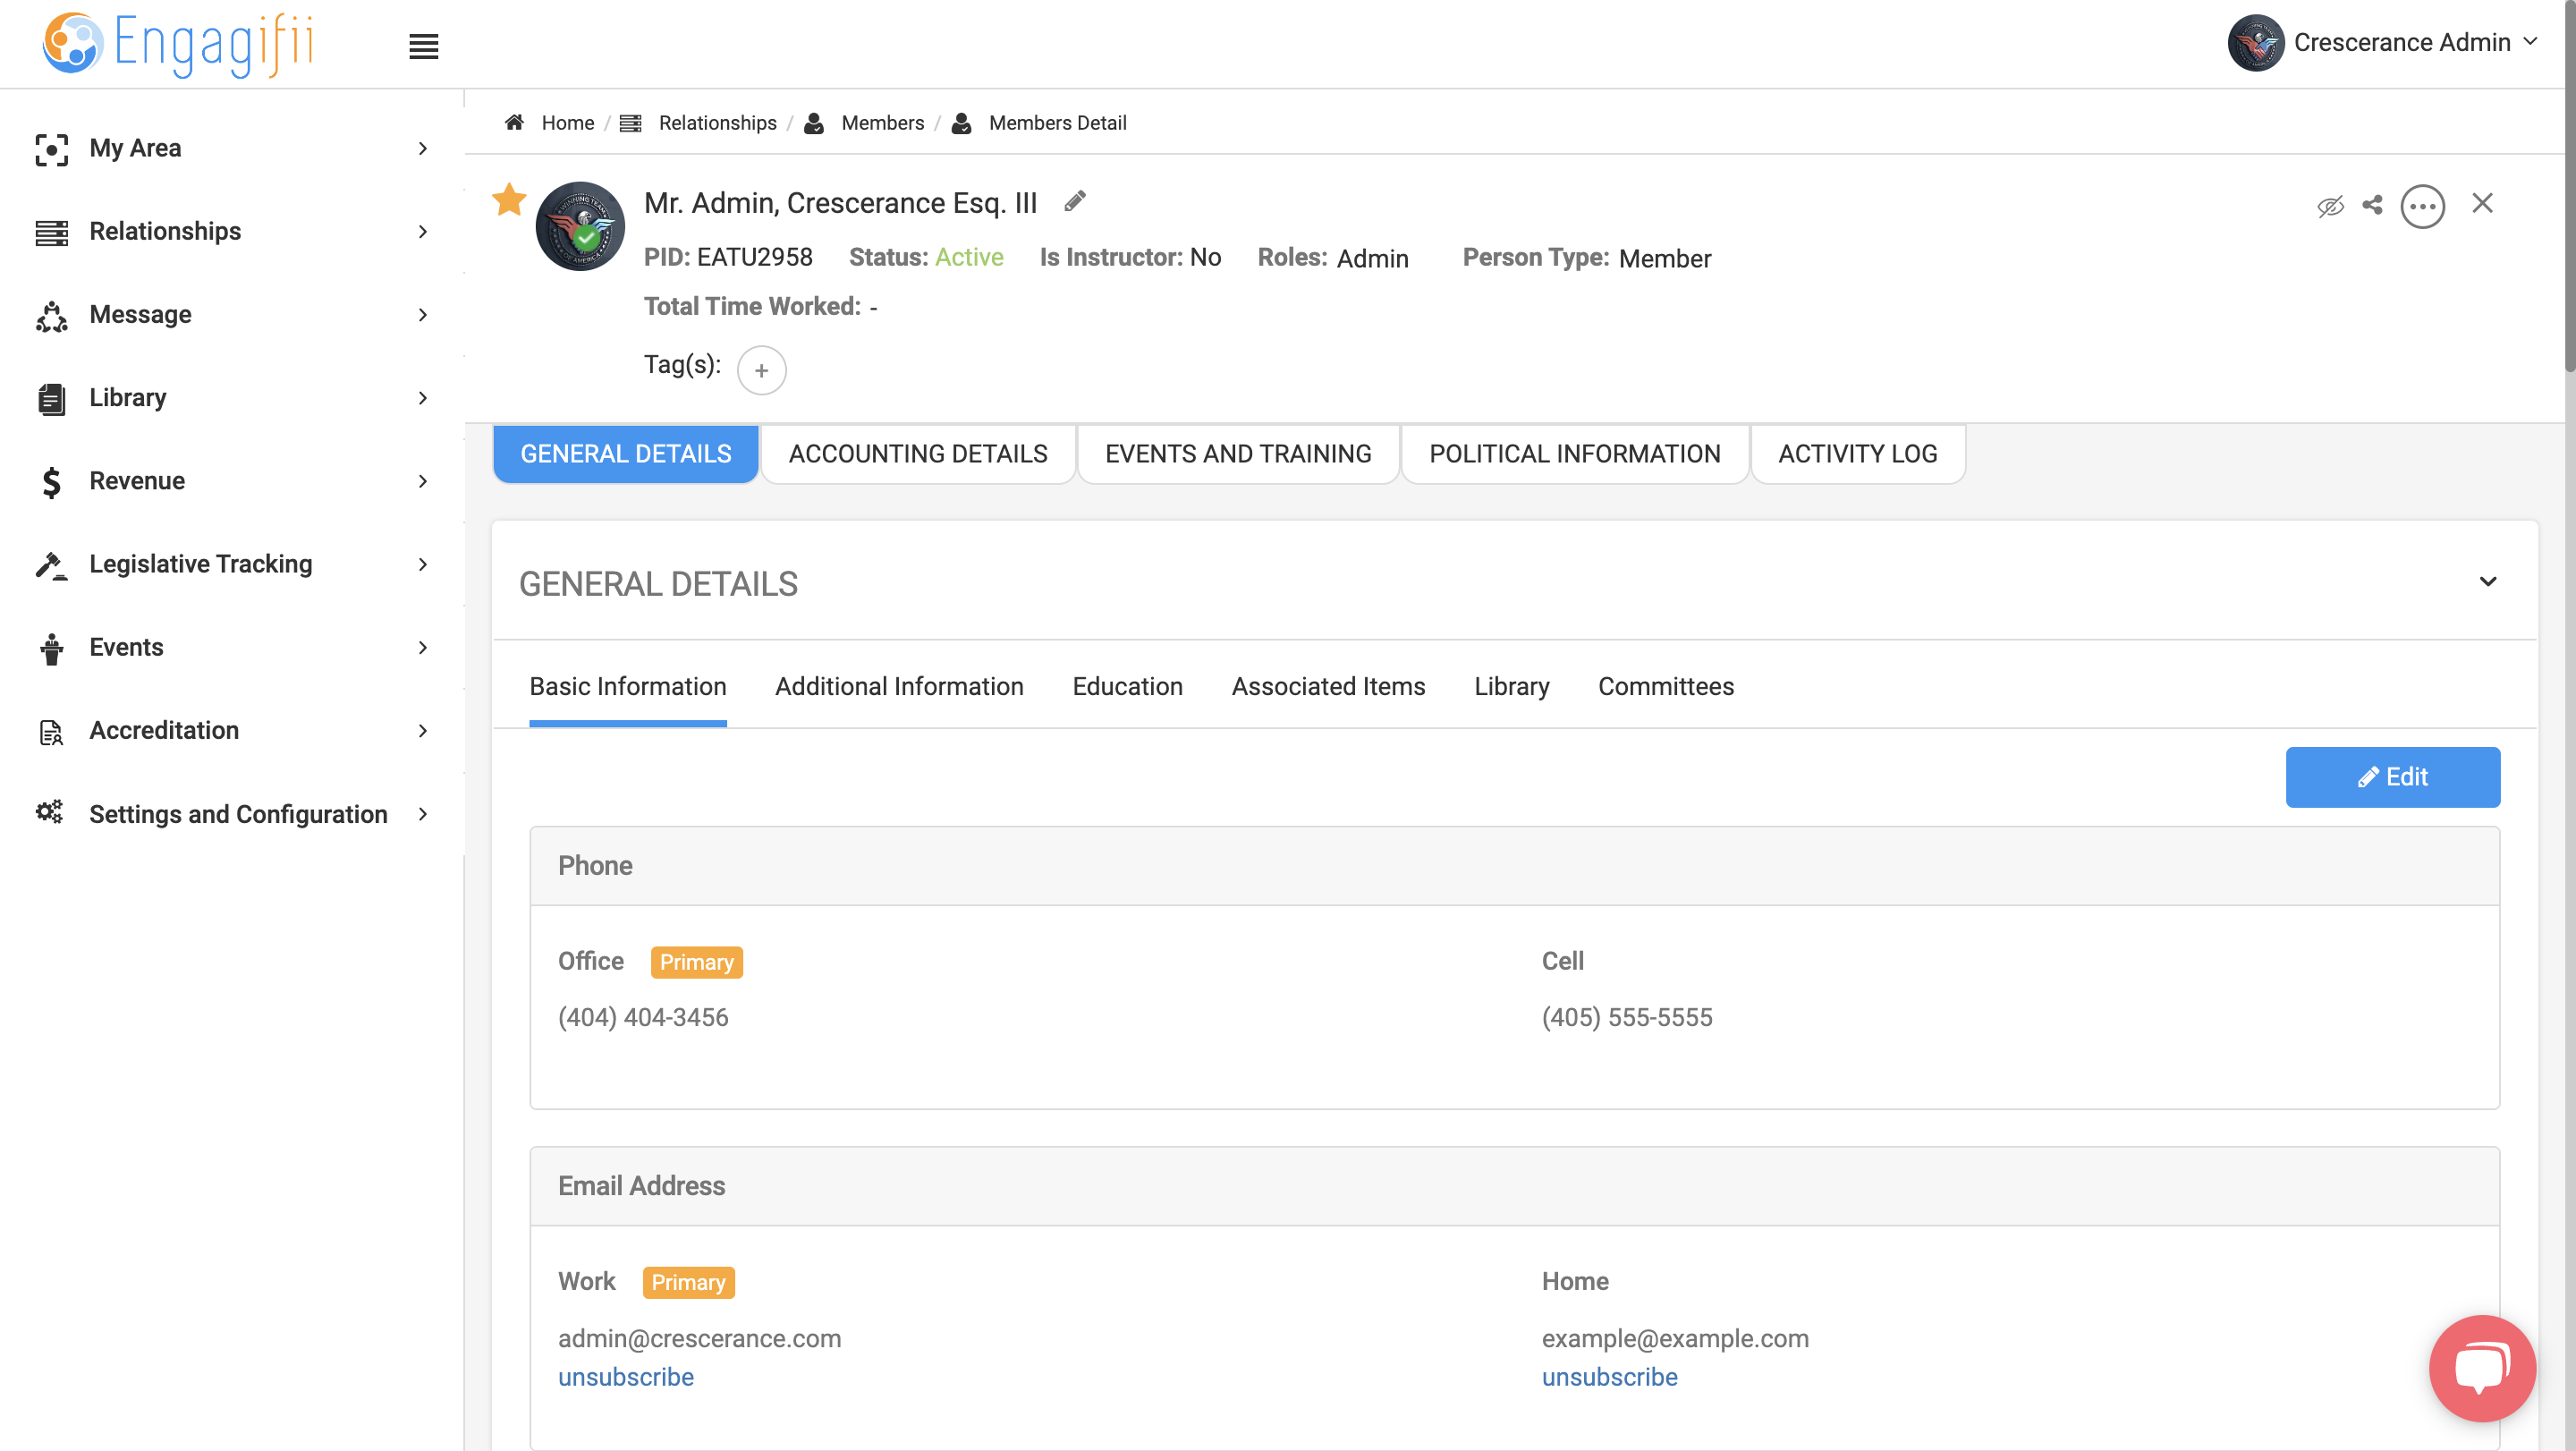Open the chat support bubble
The height and width of the screenshot is (1451, 2576).
tap(2482, 1367)
